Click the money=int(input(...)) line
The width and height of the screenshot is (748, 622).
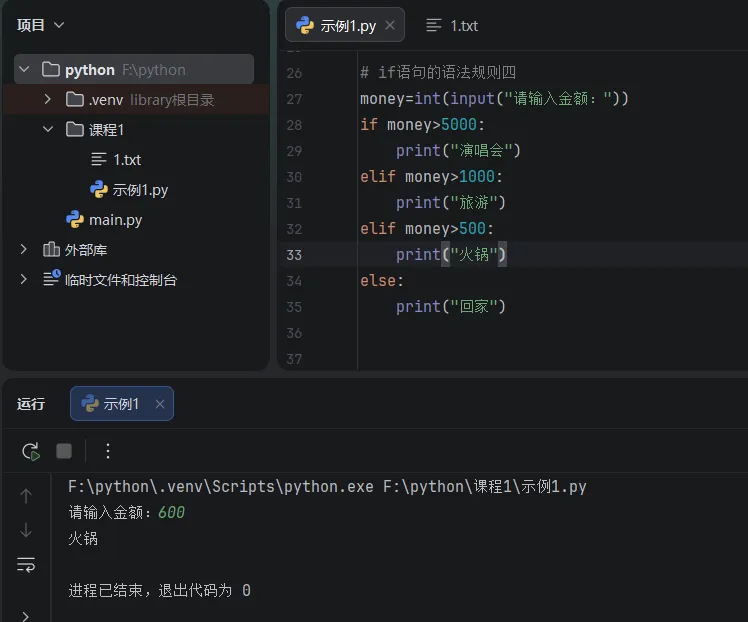click(494, 99)
